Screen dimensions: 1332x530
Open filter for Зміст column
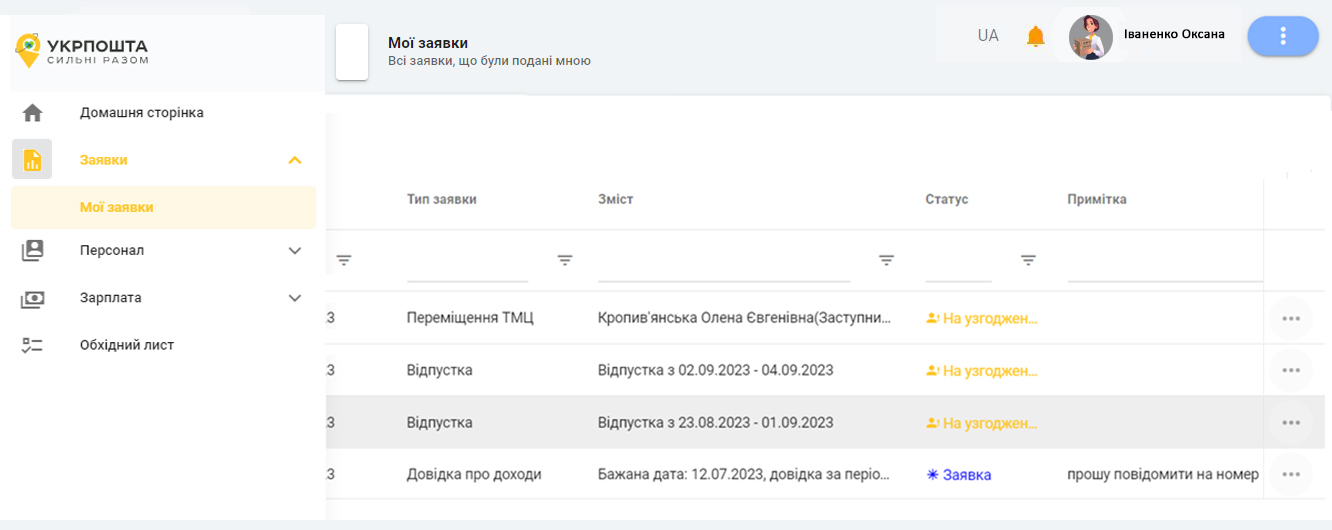885,260
